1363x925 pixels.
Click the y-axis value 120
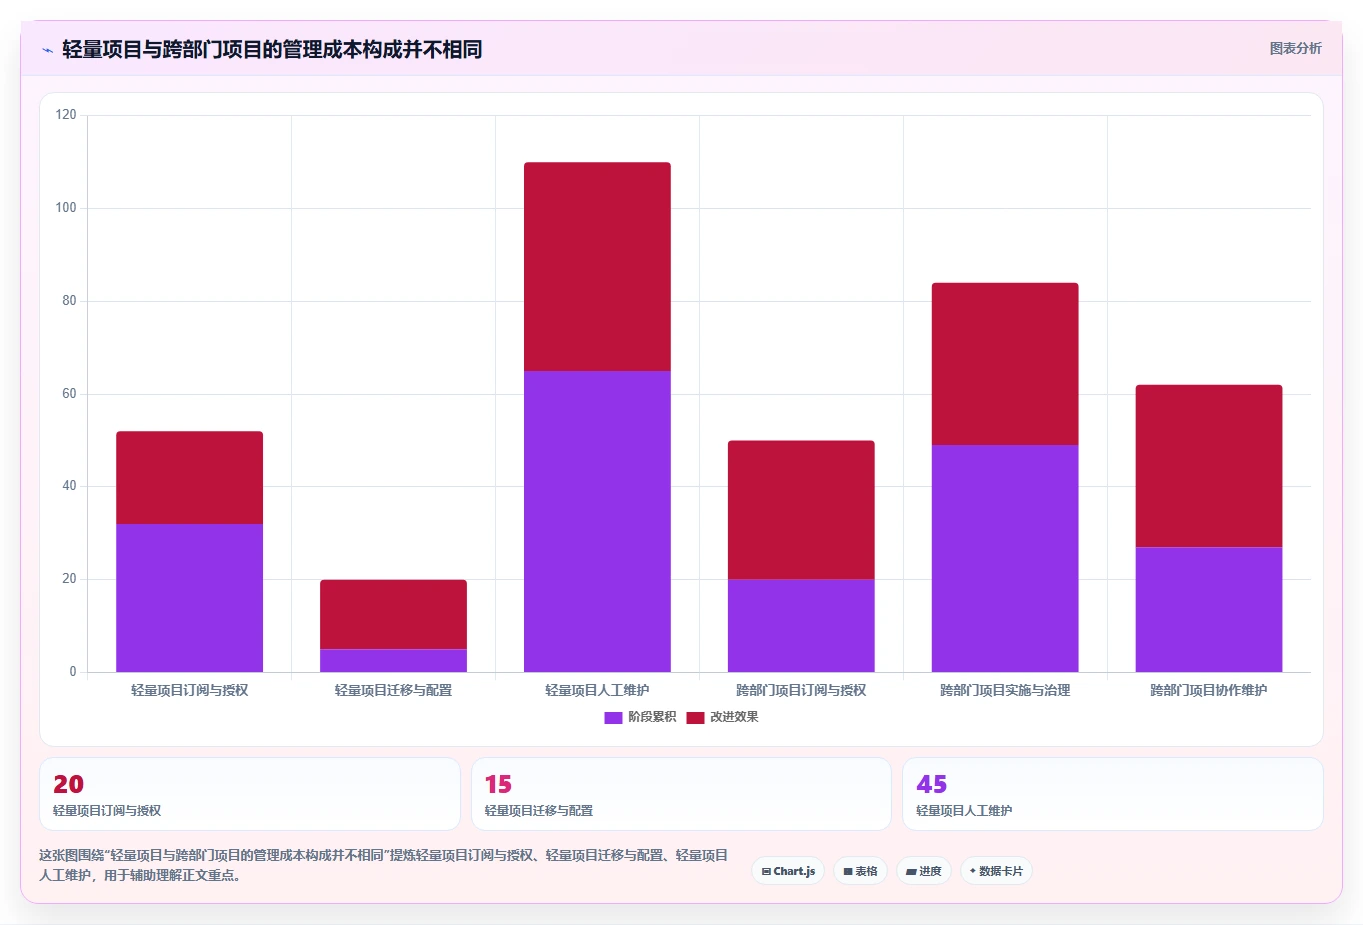tap(66, 115)
